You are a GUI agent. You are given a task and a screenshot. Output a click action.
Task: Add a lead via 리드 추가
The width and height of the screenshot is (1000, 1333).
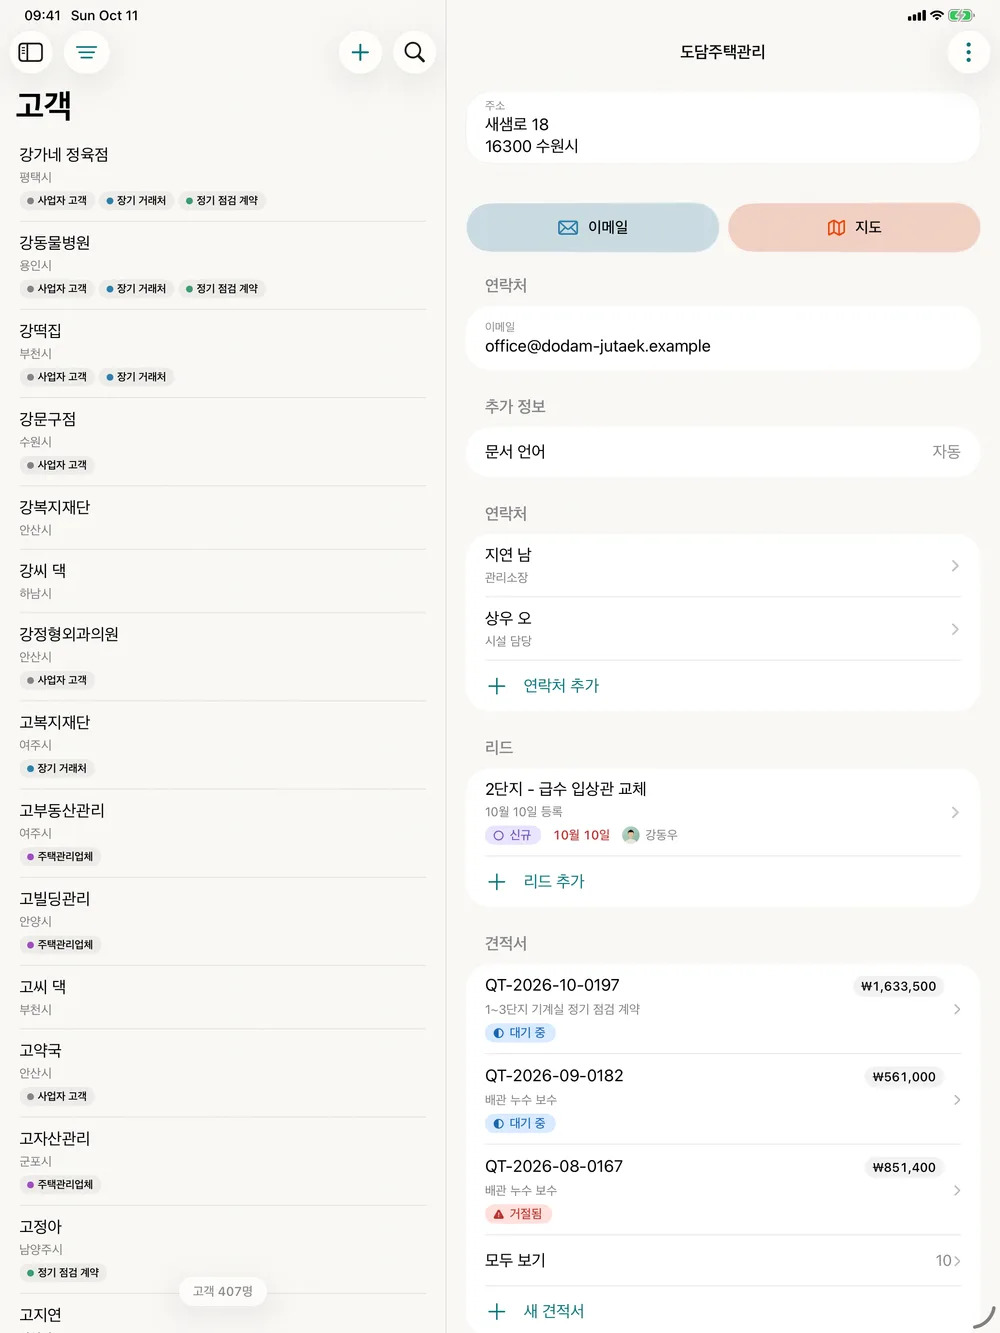[x=554, y=882]
